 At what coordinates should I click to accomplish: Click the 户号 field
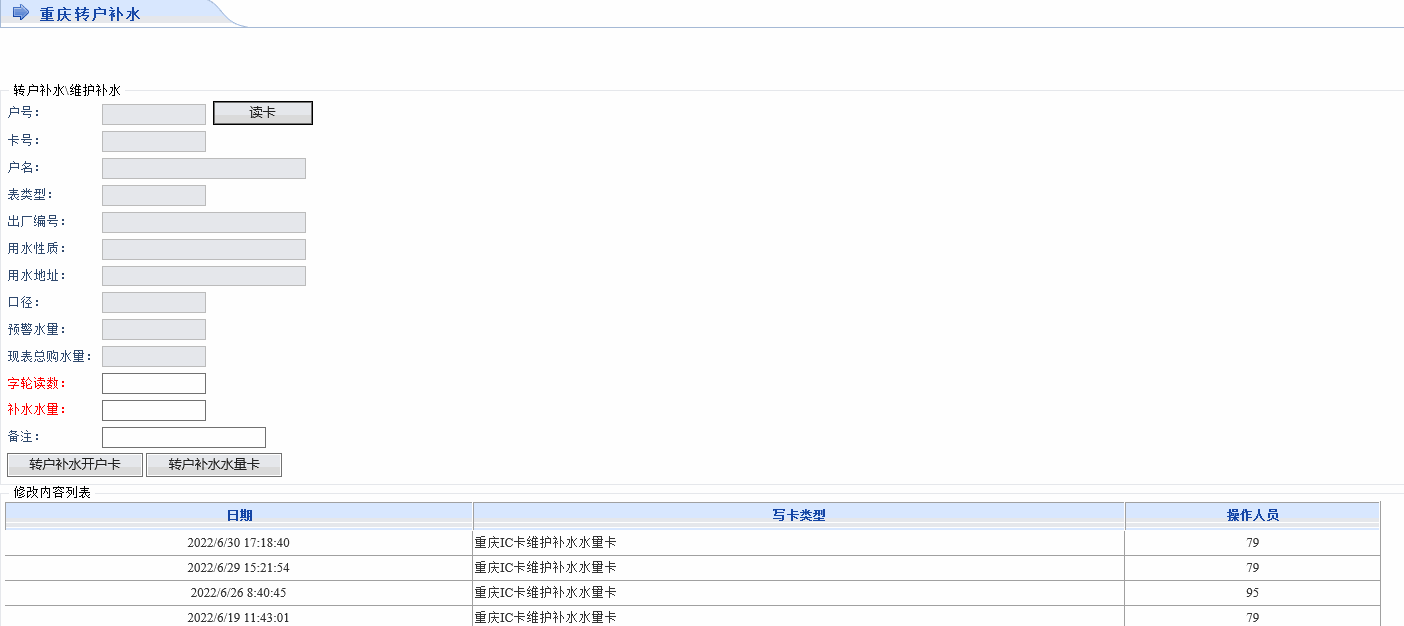tap(154, 114)
